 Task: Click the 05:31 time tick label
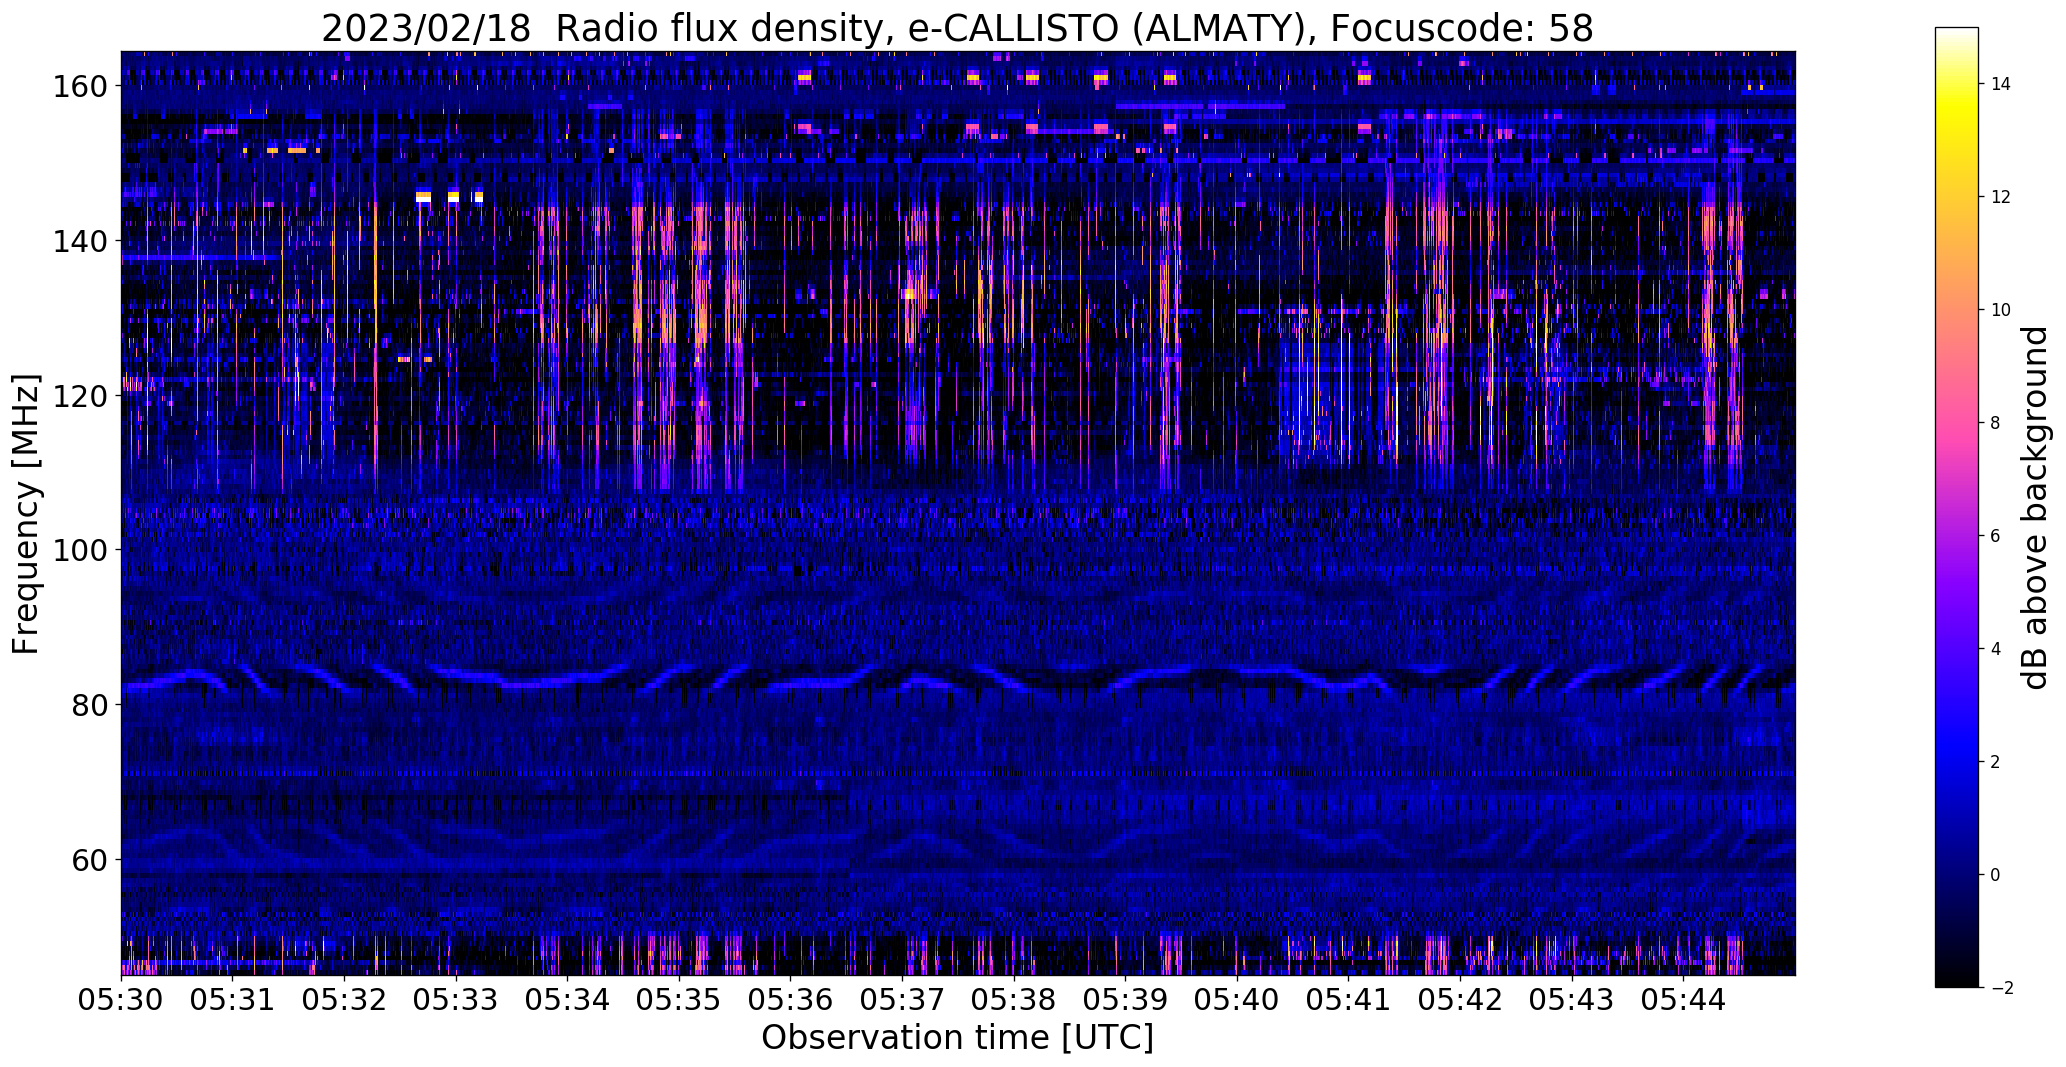tap(233, 1000)
